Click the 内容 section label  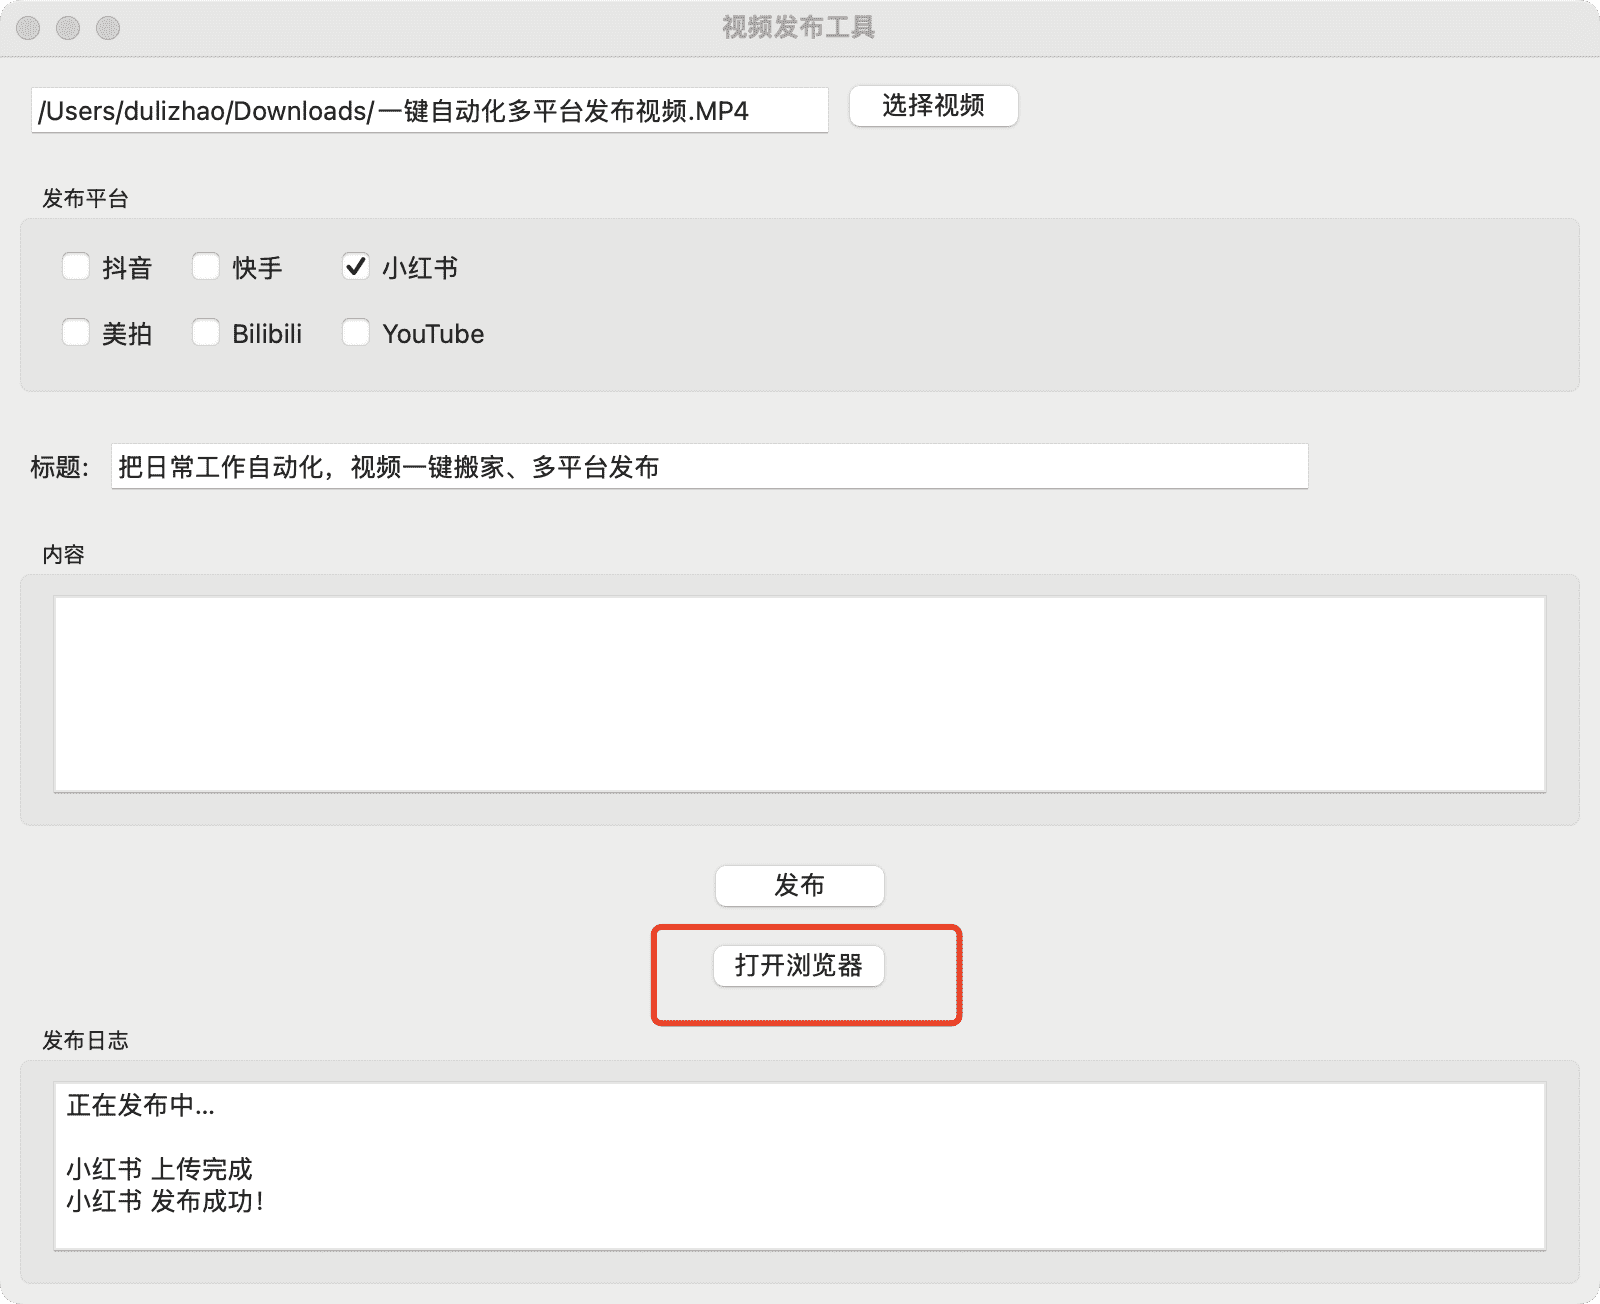coord(63,555)
